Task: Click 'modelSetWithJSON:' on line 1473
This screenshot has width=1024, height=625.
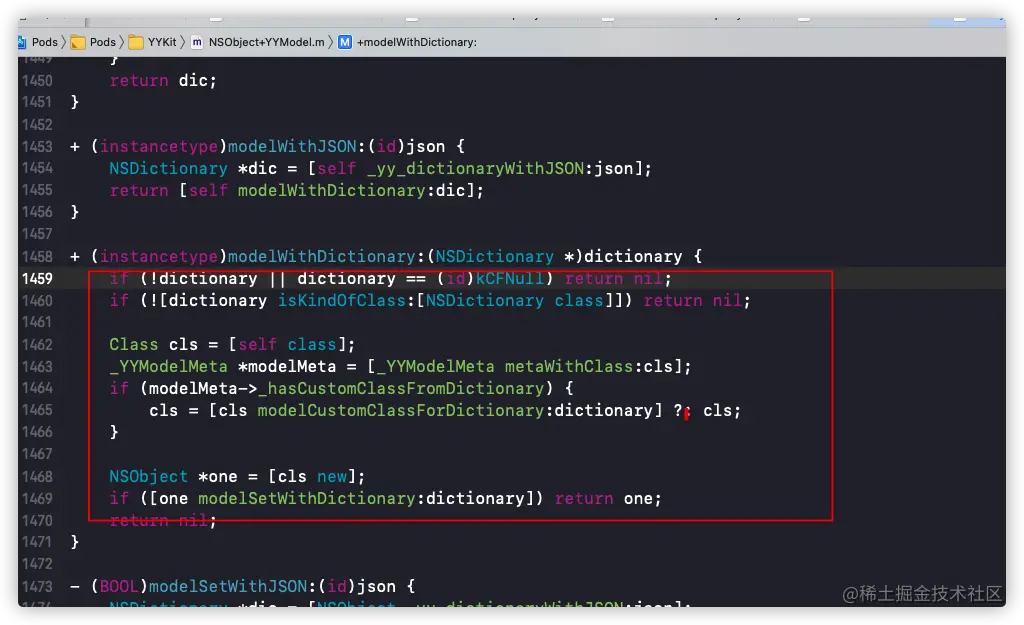Action: pyautogui.click(x=232, y=586)
